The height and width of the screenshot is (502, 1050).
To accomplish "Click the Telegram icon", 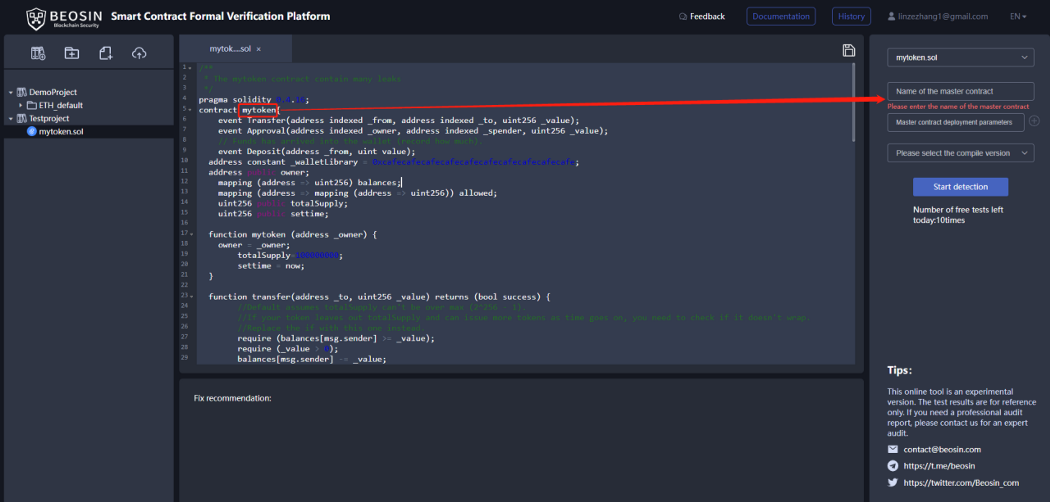I will coord(893,466).
